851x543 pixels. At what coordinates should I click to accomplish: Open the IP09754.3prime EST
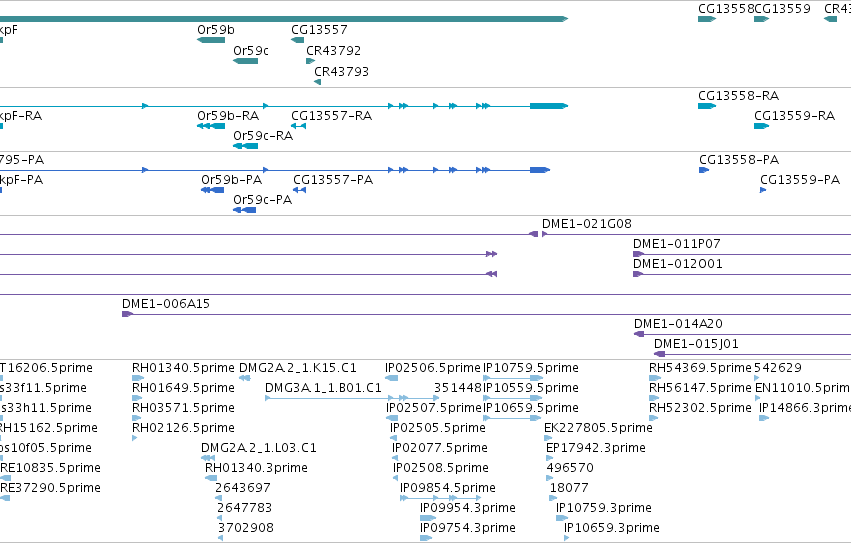[x=426, y=538]
